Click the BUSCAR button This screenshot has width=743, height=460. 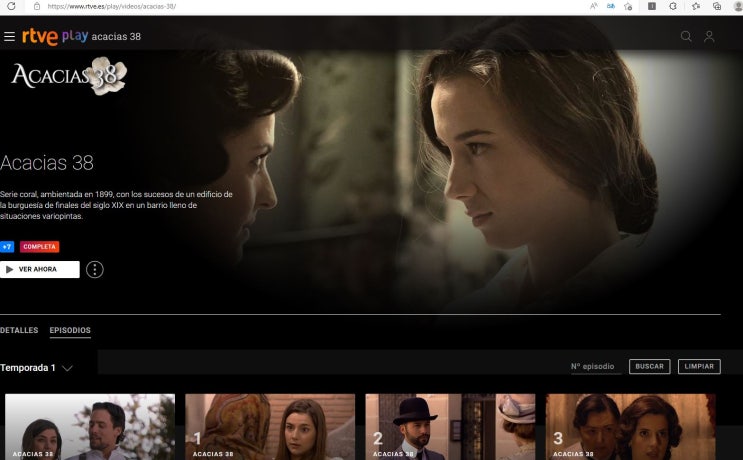point(650,367)
